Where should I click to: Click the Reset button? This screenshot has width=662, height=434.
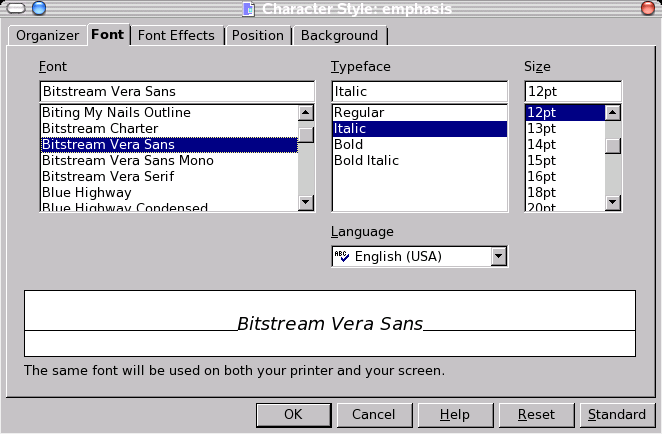[537, 414]
